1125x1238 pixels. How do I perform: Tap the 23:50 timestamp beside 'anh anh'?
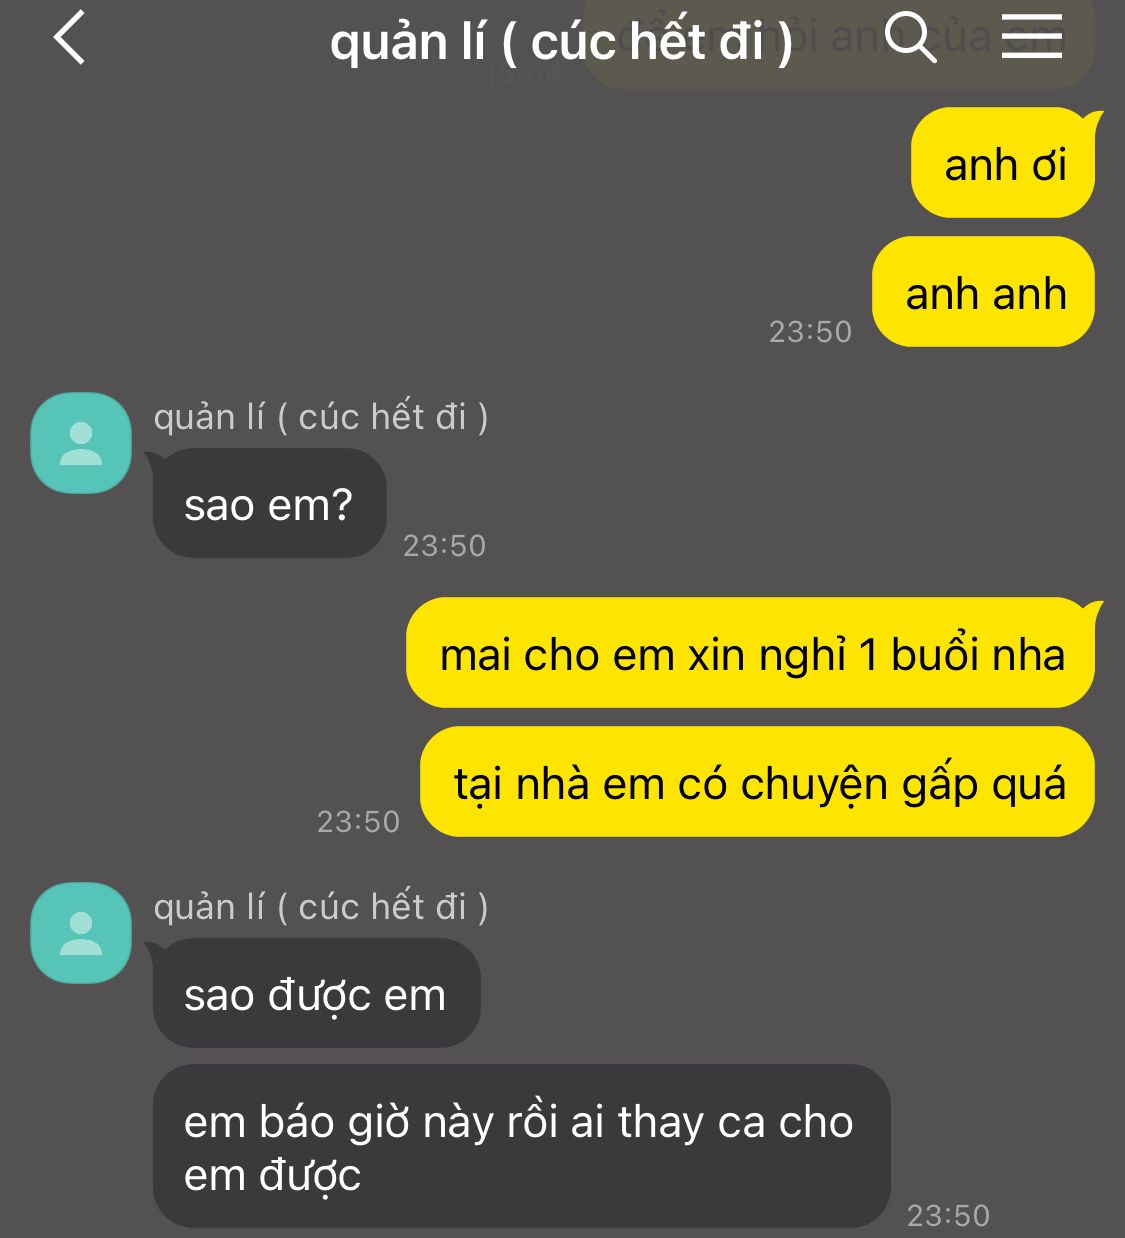[x=810, y=331]
